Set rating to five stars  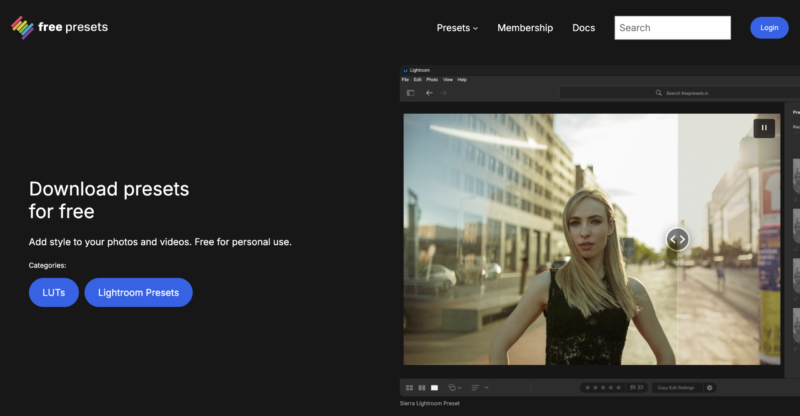(618, 388)
